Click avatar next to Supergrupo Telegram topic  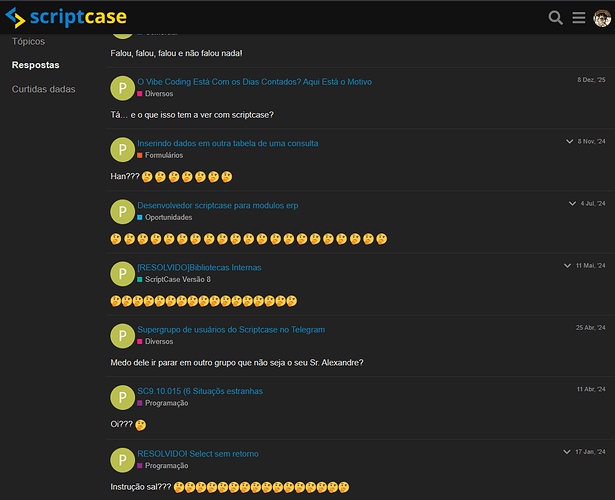click(x=122, y=335)
